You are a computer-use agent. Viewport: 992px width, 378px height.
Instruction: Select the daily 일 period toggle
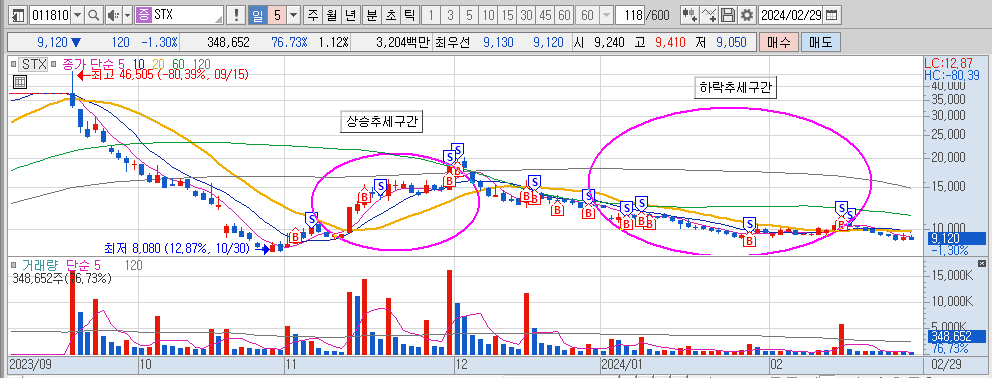(257, 15)
